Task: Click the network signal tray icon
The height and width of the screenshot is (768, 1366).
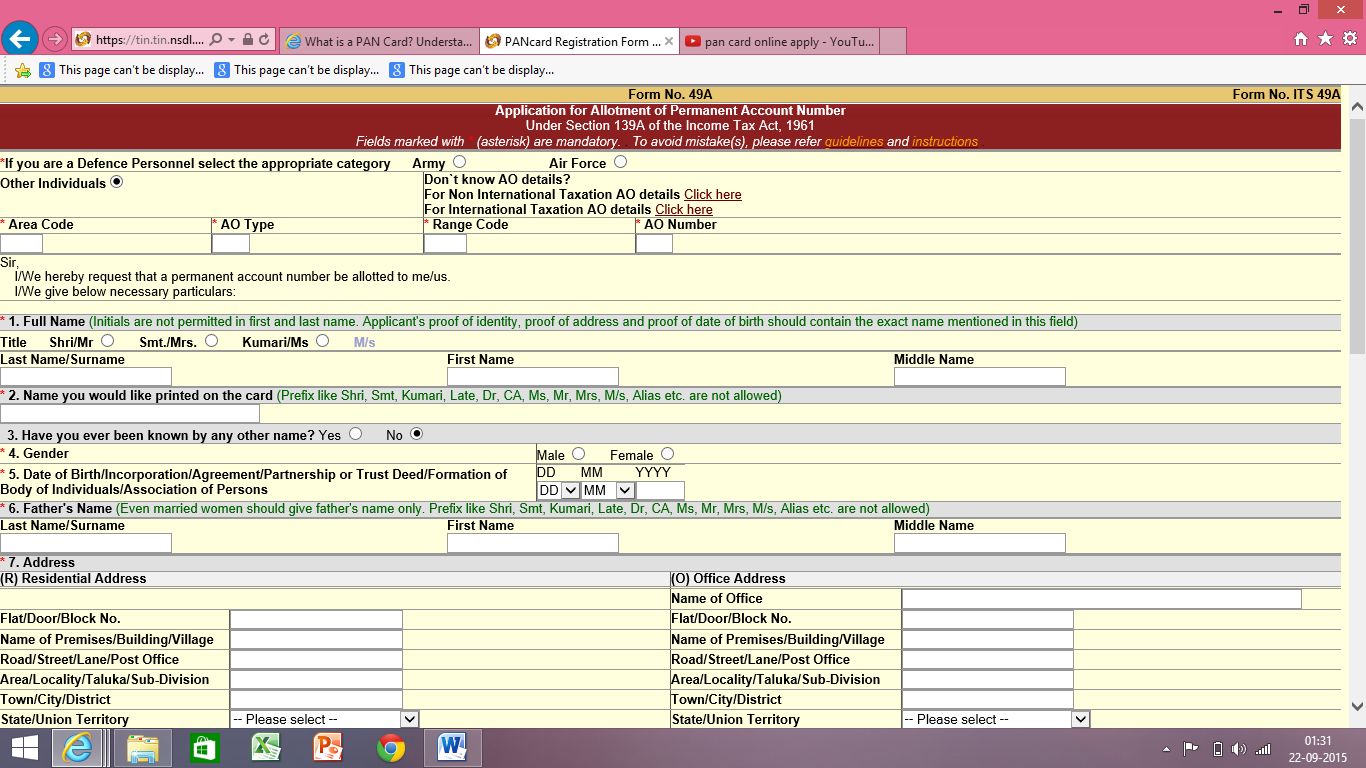Action: [1264, 749]
